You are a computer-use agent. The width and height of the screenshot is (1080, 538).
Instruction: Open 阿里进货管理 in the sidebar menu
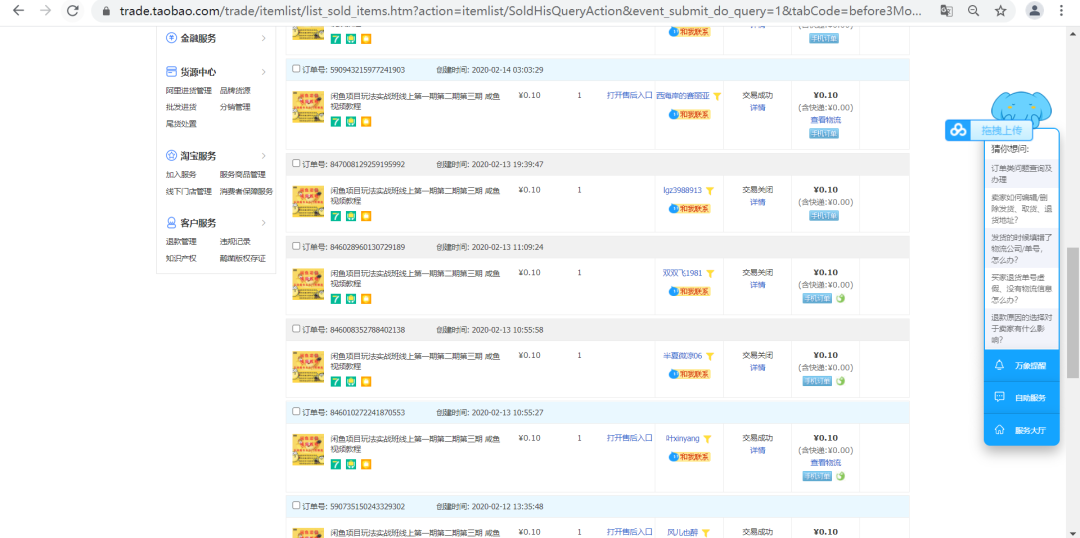[x=186, y=90]
